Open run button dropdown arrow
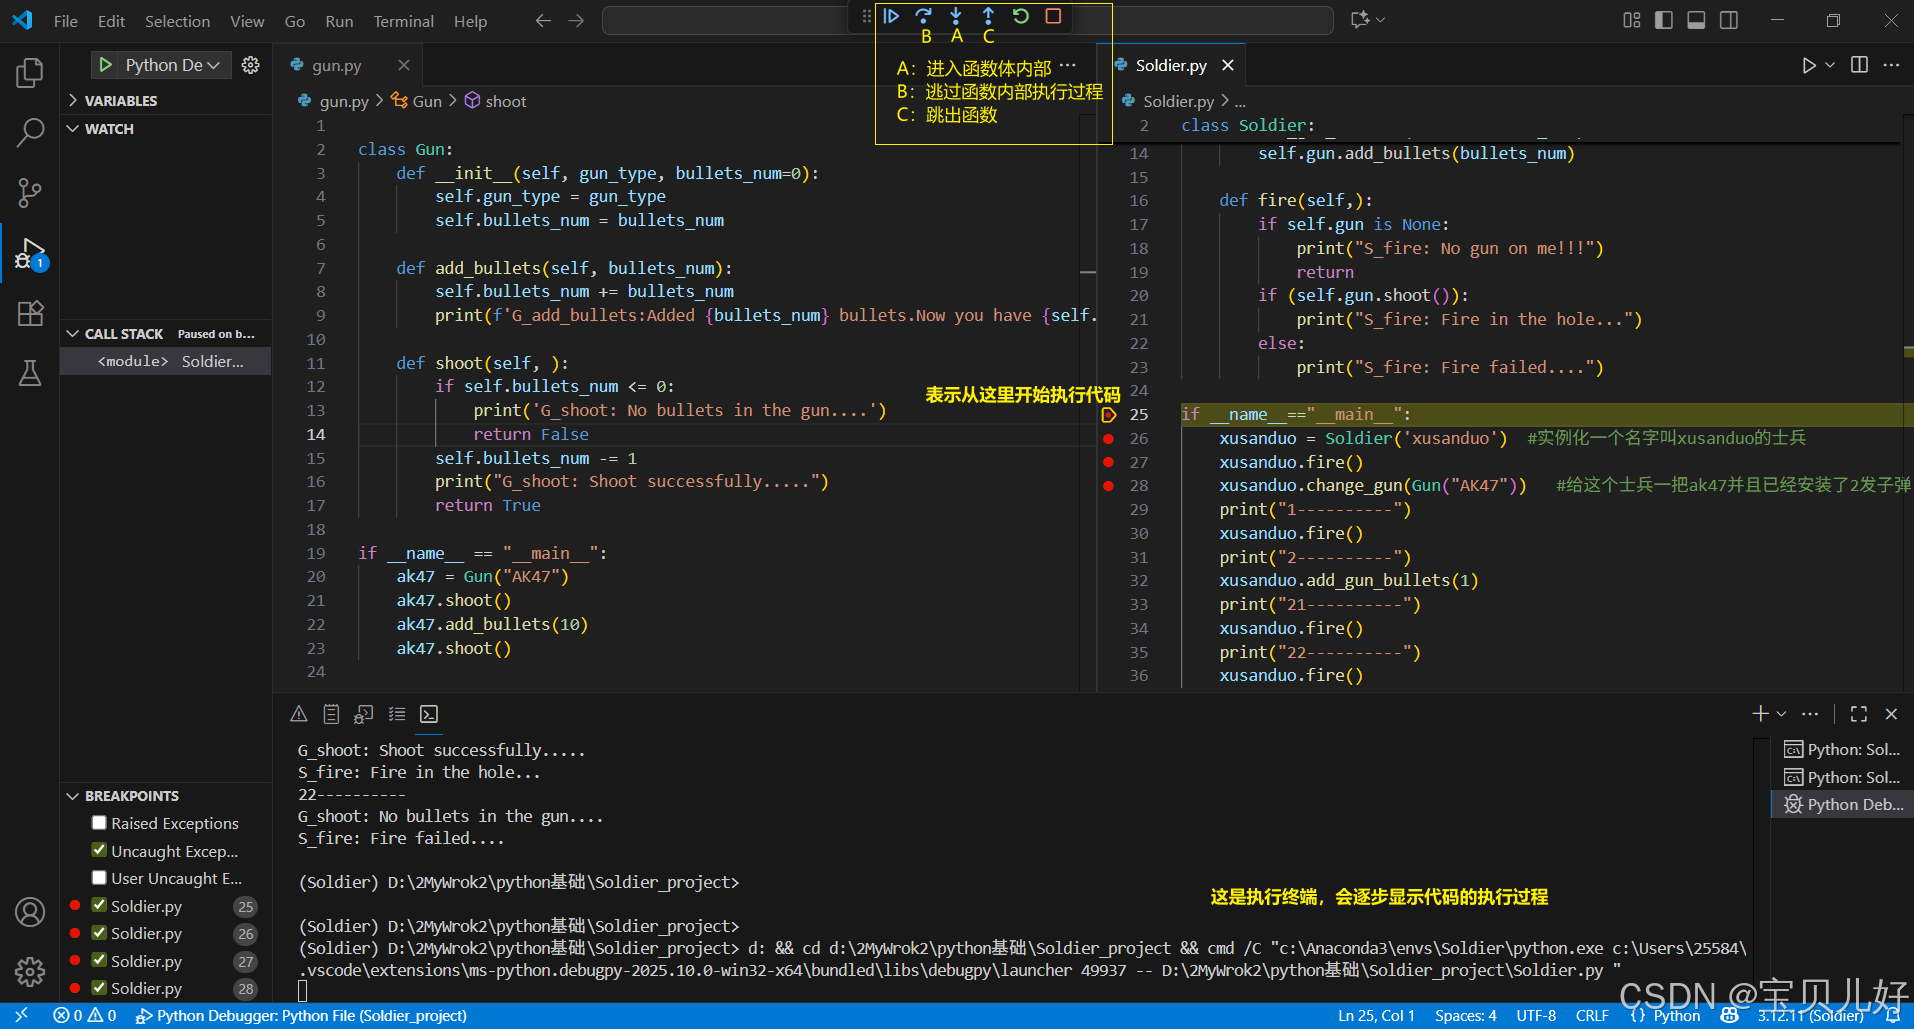The image size is (1914, 1029). 1830,65
